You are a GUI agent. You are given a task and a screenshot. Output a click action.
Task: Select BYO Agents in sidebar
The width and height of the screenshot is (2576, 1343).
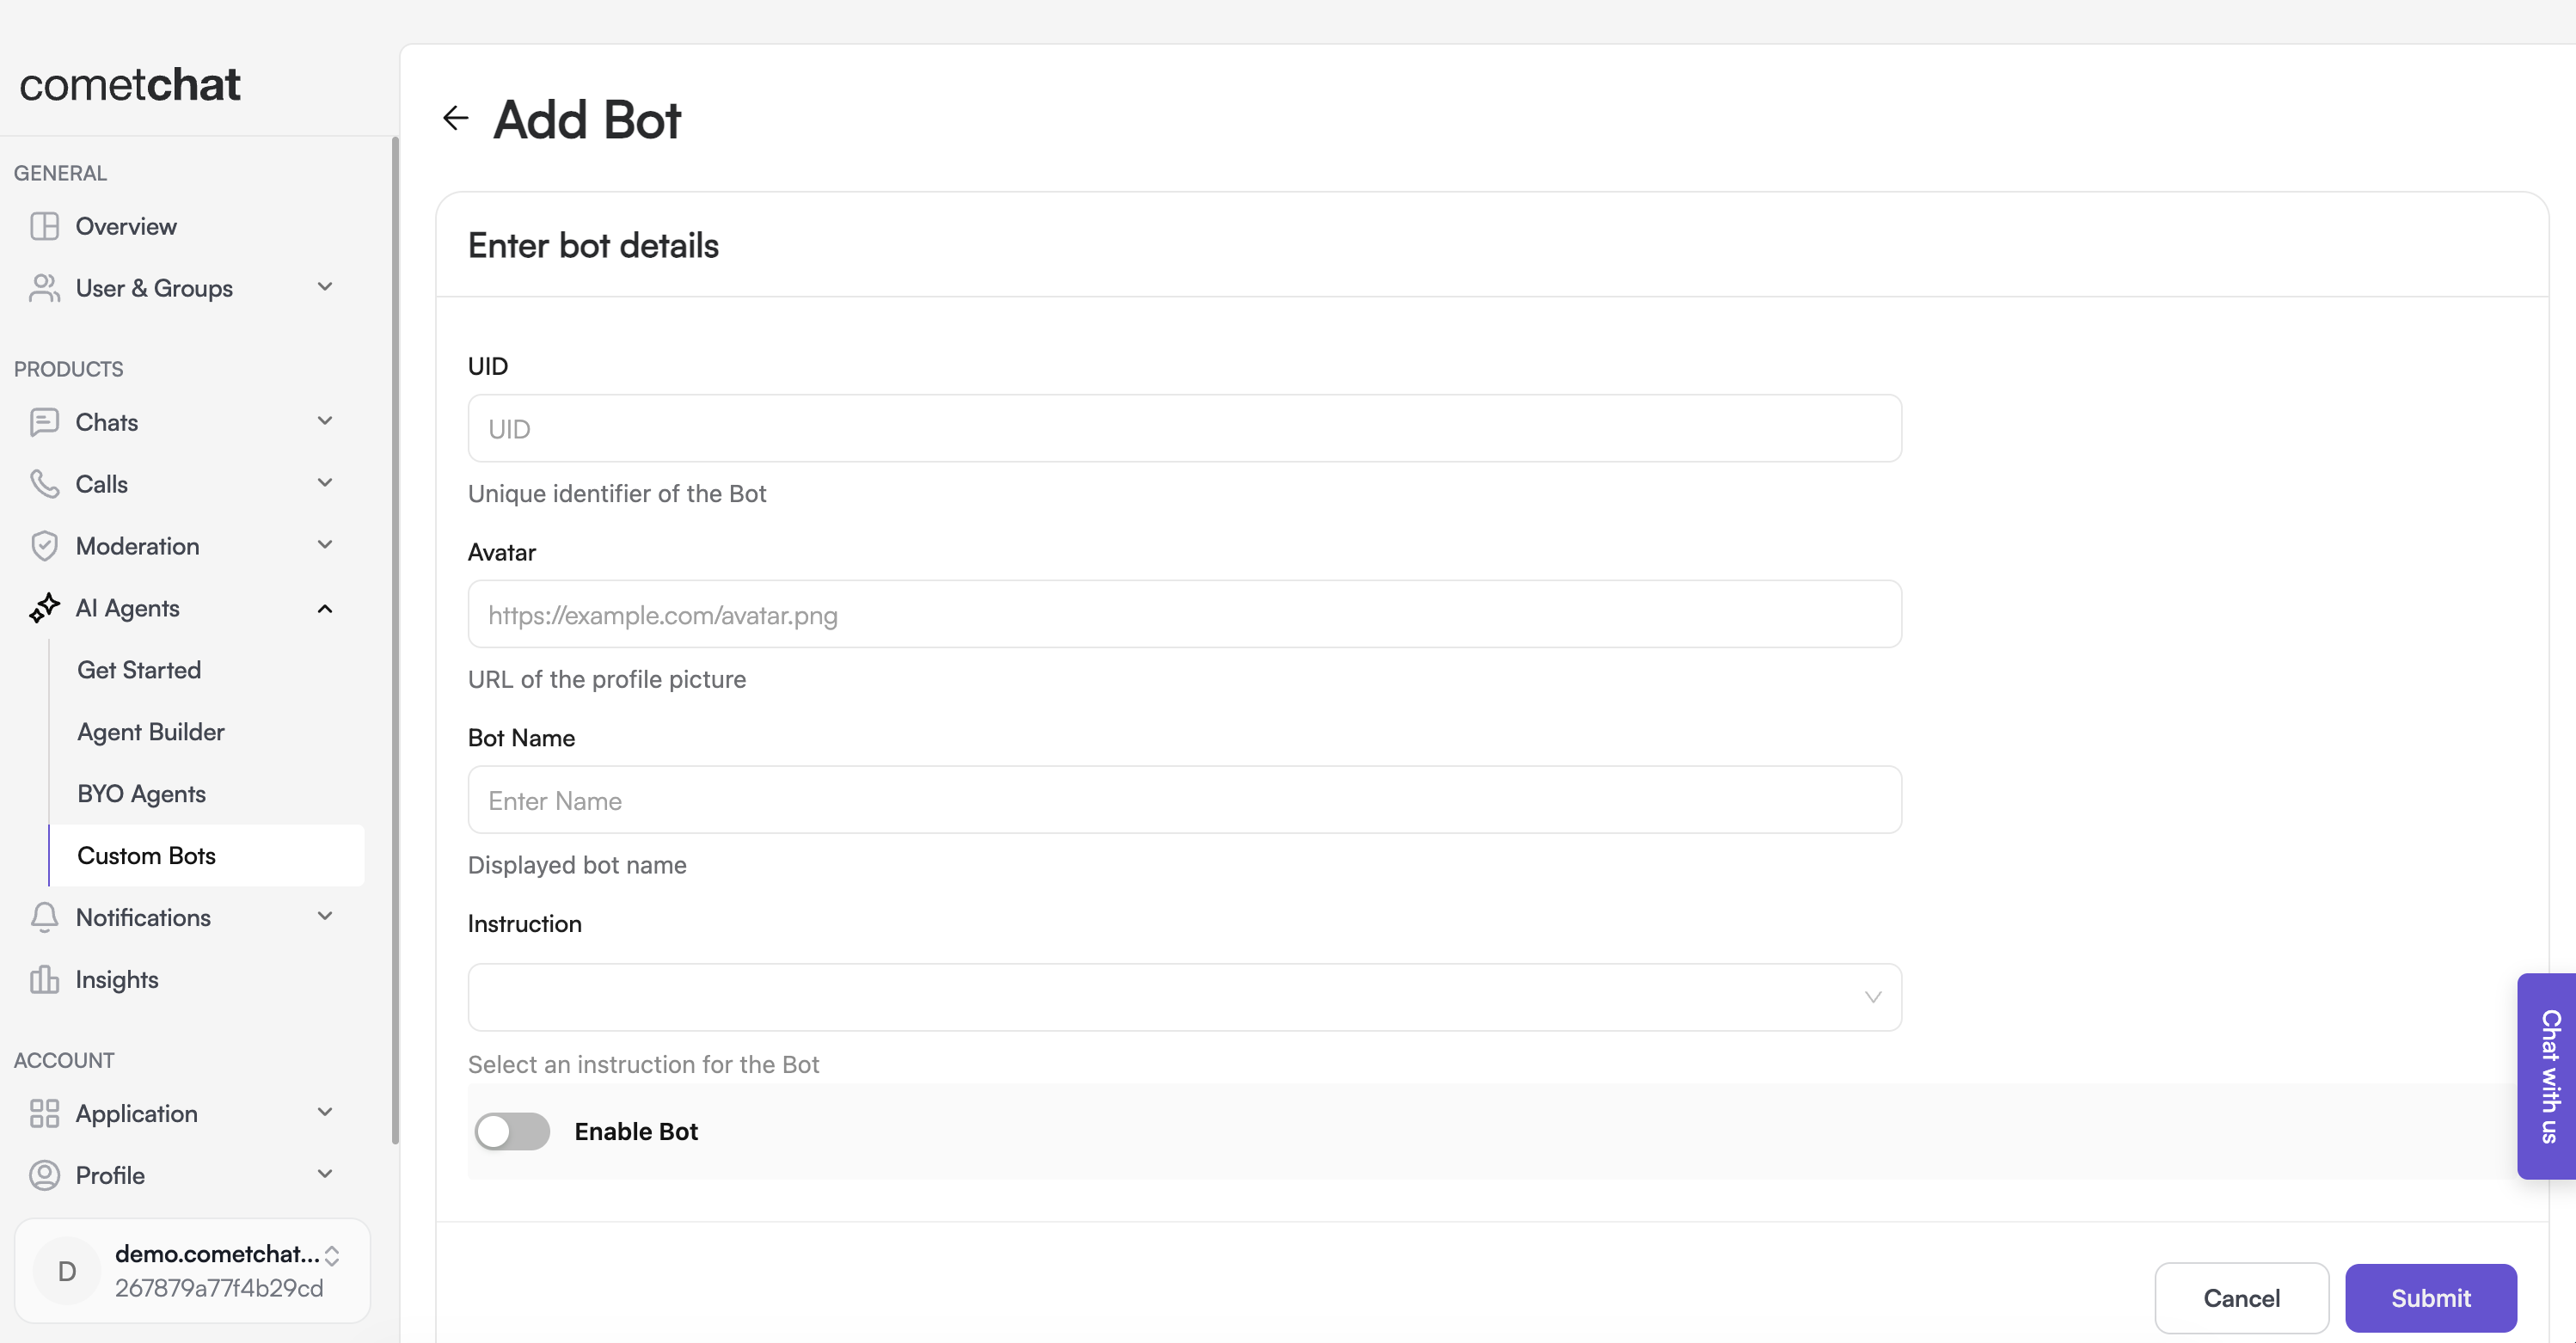pyautogui.click(x=142, y=794)
